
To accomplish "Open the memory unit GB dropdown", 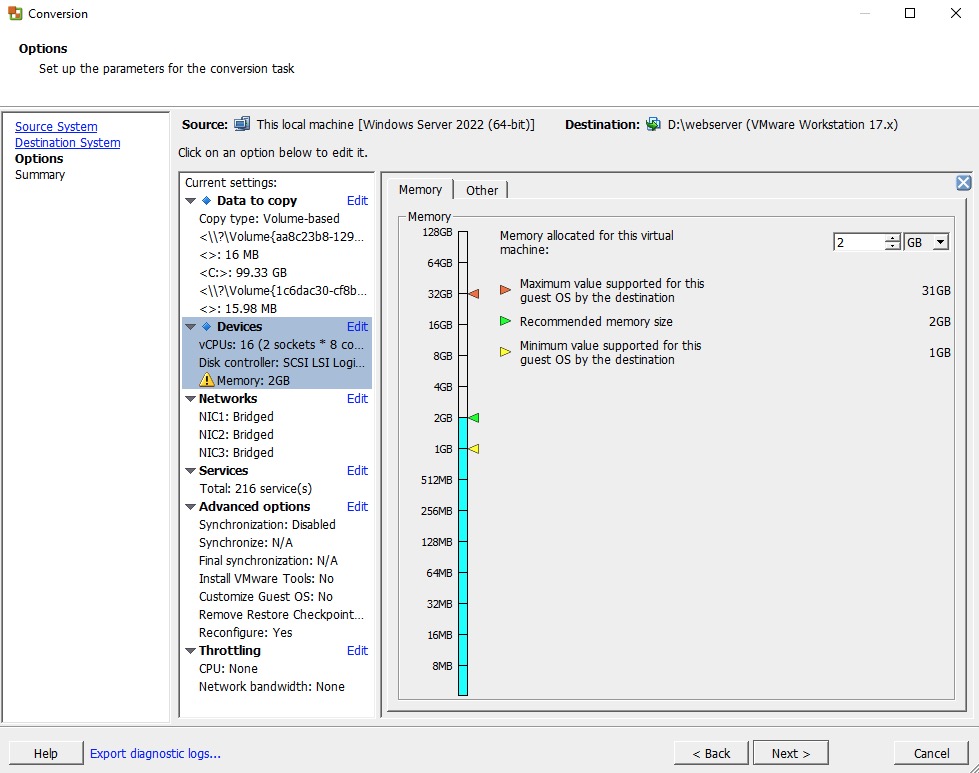I will [941, 242].
